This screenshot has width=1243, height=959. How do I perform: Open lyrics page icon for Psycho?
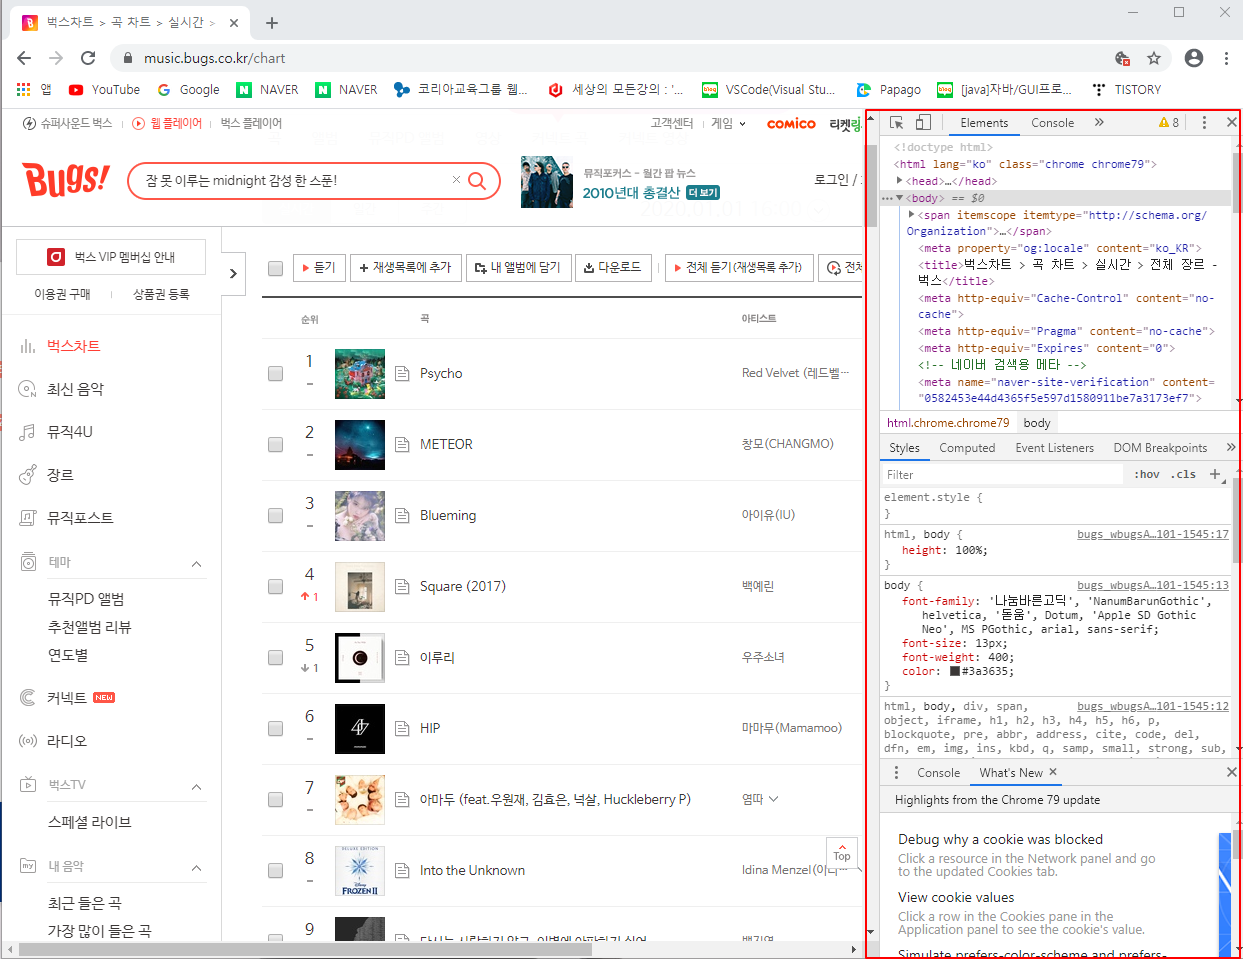pos(402,373)
